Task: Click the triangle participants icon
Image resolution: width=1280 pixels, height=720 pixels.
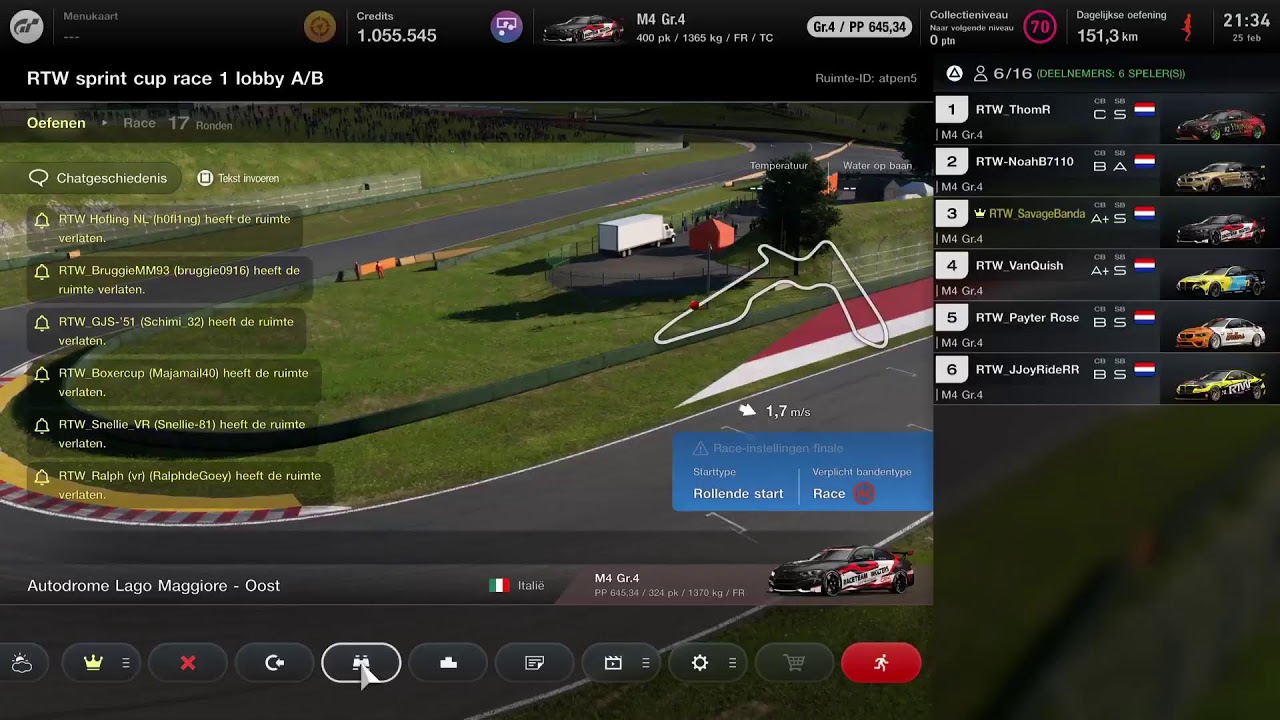Action: point(954,73)
